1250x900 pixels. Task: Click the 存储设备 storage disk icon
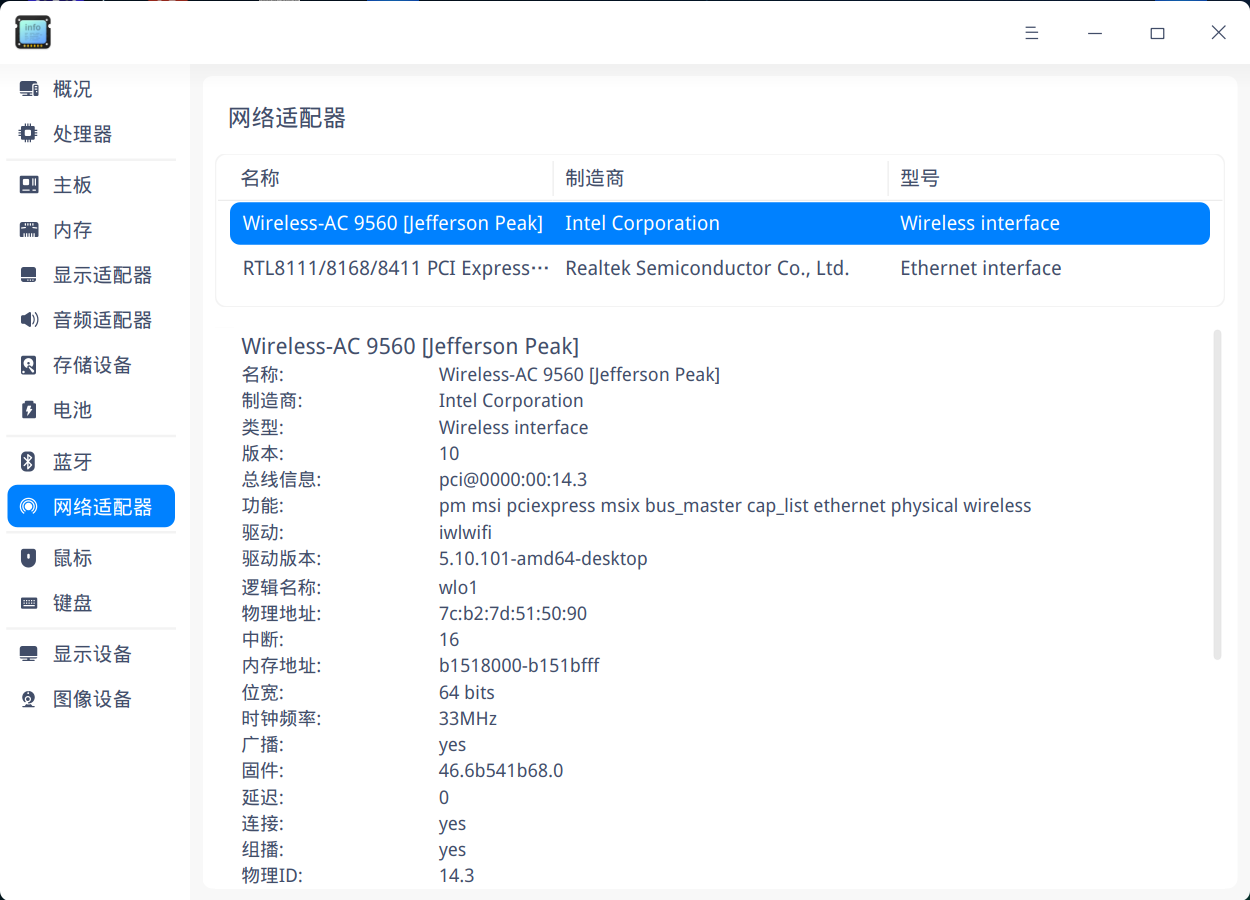pos(29,365)
